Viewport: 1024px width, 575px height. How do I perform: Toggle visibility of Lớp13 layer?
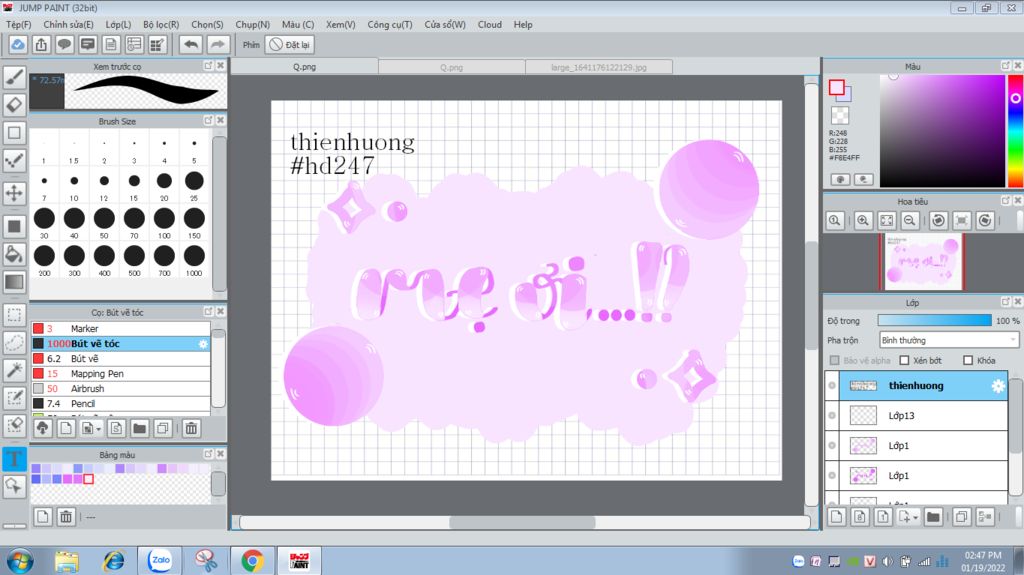pyautogui.click(x=832, y=416)
